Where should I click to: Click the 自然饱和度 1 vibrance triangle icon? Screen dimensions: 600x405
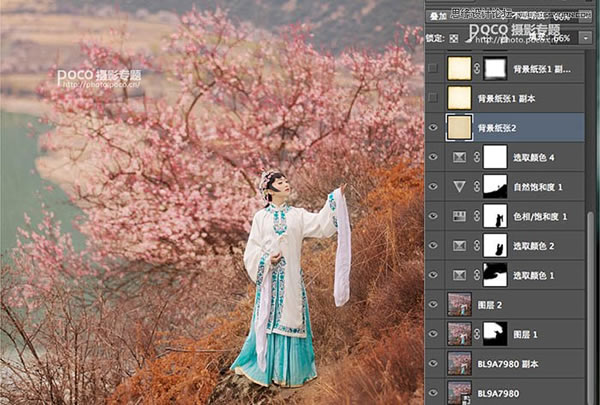point(459,187)
